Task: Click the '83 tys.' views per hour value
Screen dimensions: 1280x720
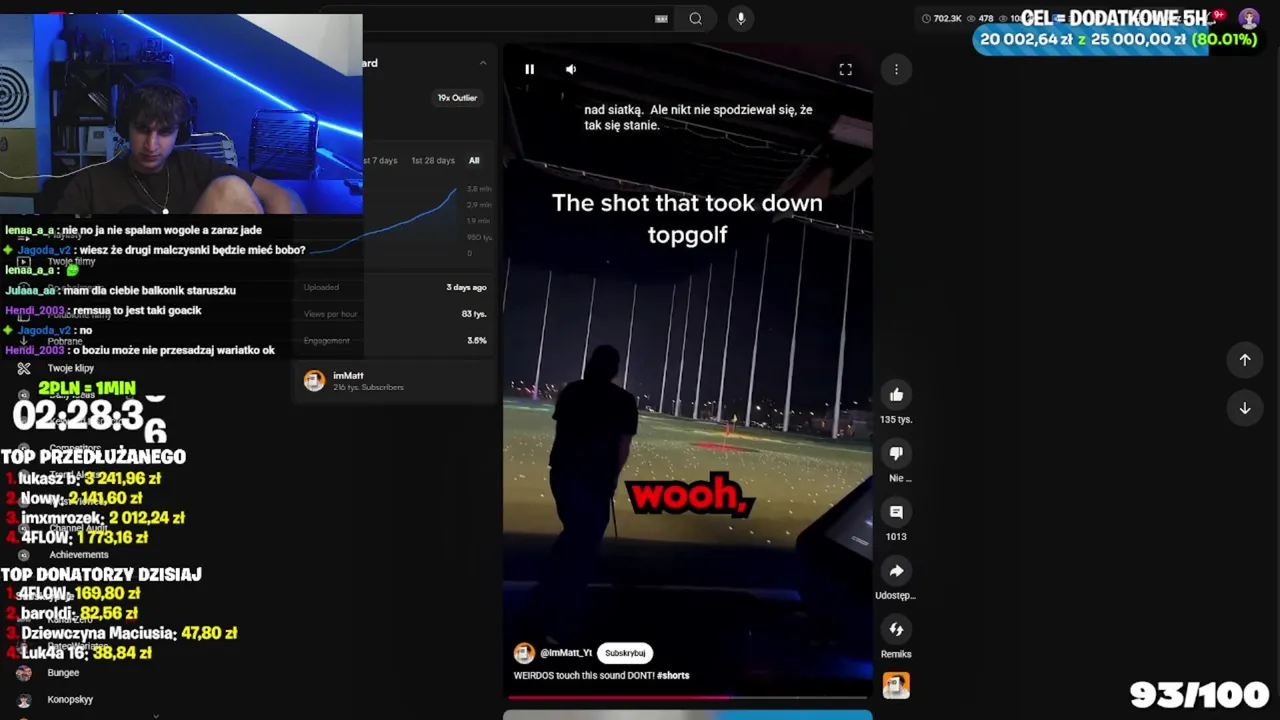Action: 474,314
